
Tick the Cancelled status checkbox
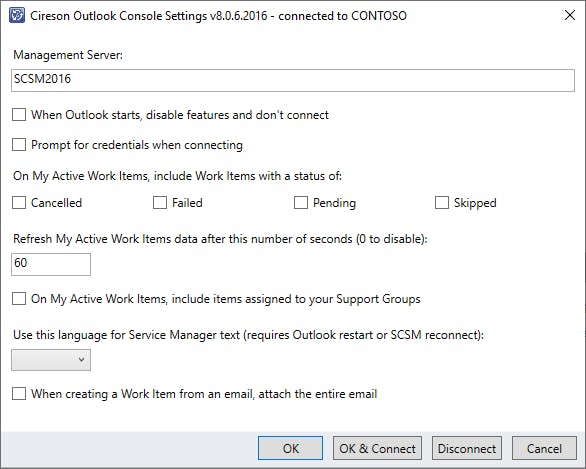(x=19, y=203)
